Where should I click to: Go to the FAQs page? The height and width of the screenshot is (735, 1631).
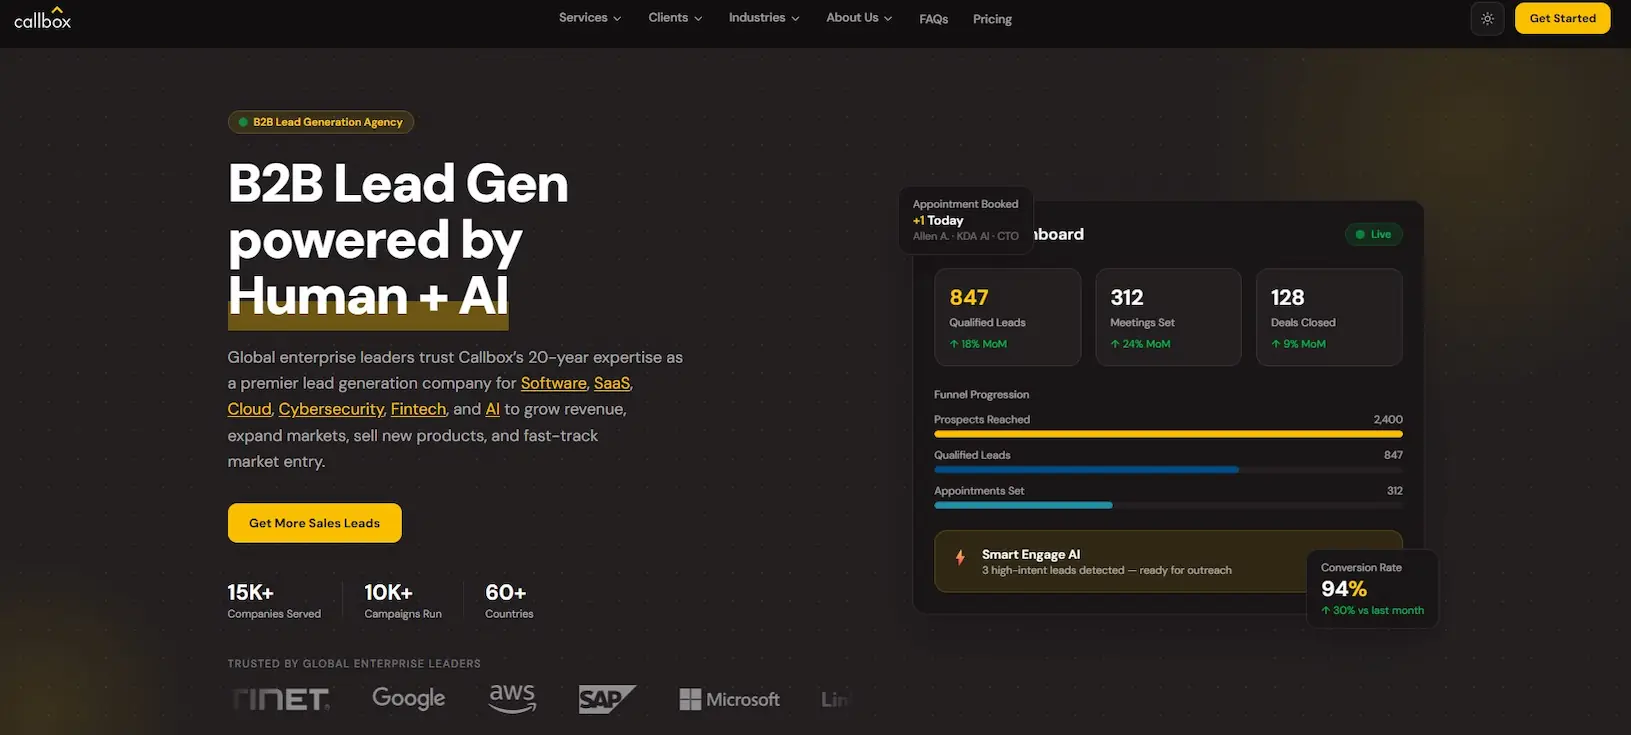click(x=933, y=19)
